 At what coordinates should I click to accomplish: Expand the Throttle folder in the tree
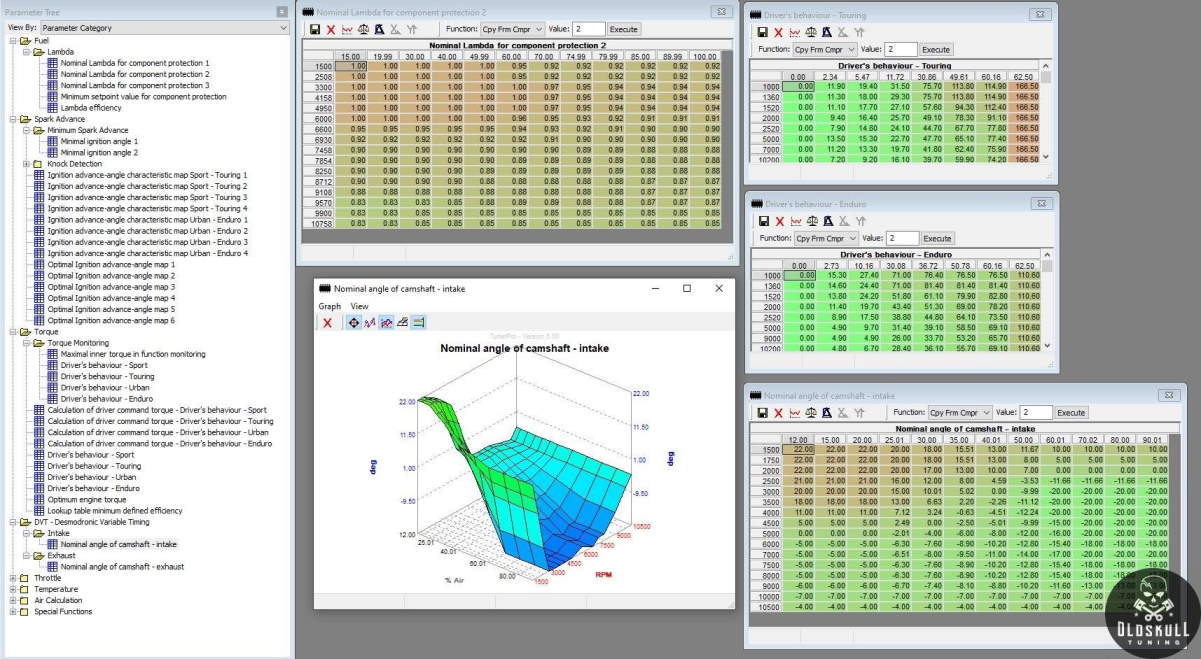coord(13,578)
